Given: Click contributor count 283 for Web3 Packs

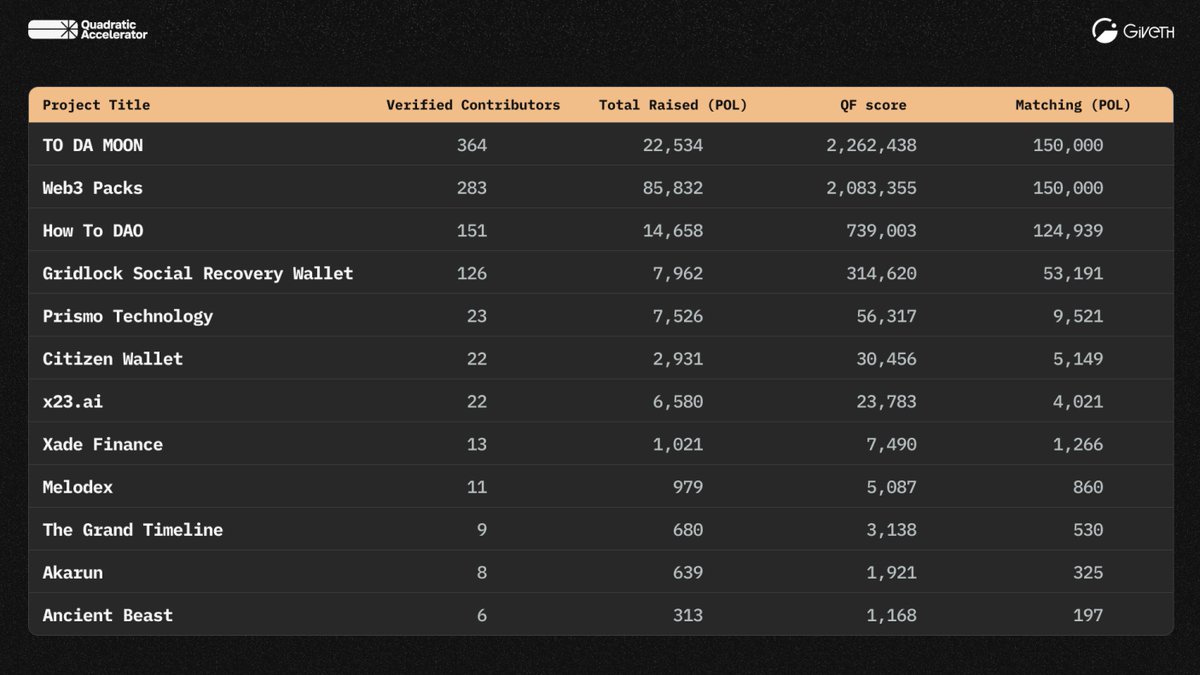Looking at the screenshot, I should click(x=472, y=188).
